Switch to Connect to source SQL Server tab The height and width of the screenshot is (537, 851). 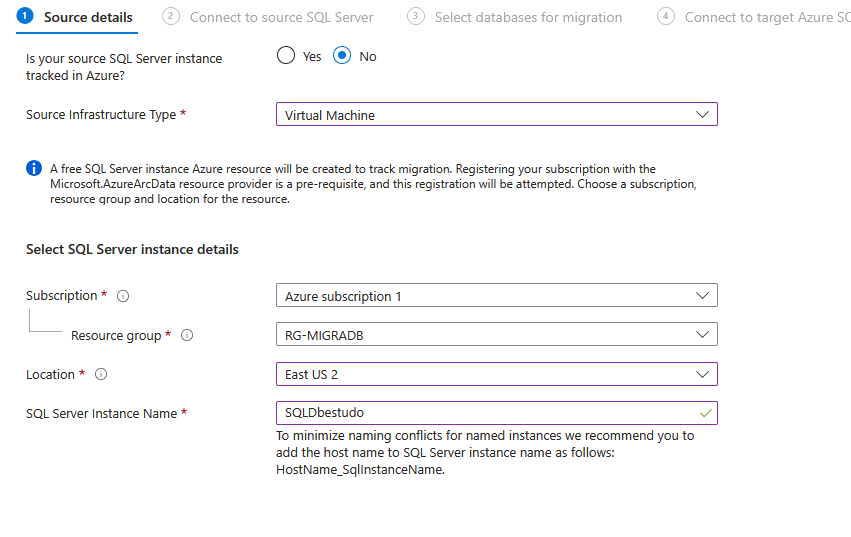tap(281, 17)
